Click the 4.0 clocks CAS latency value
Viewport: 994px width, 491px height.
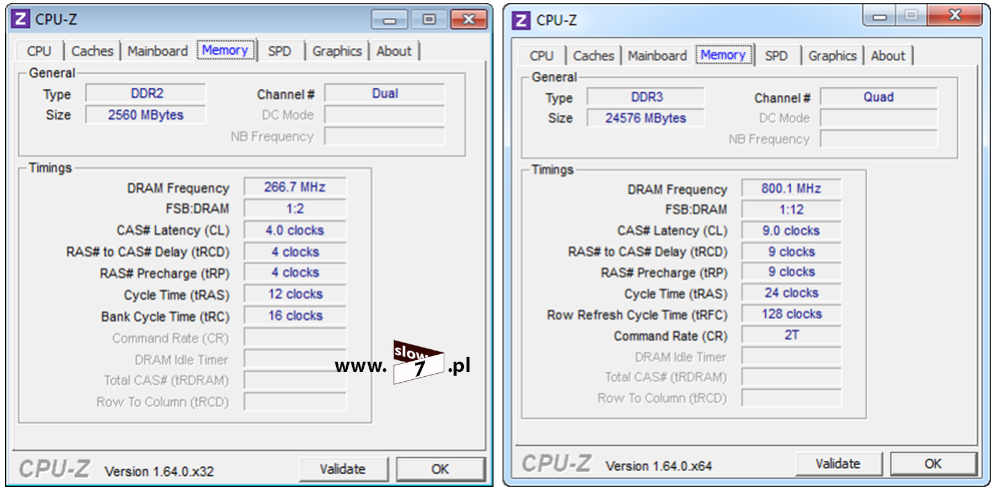(x=295, y=230)
